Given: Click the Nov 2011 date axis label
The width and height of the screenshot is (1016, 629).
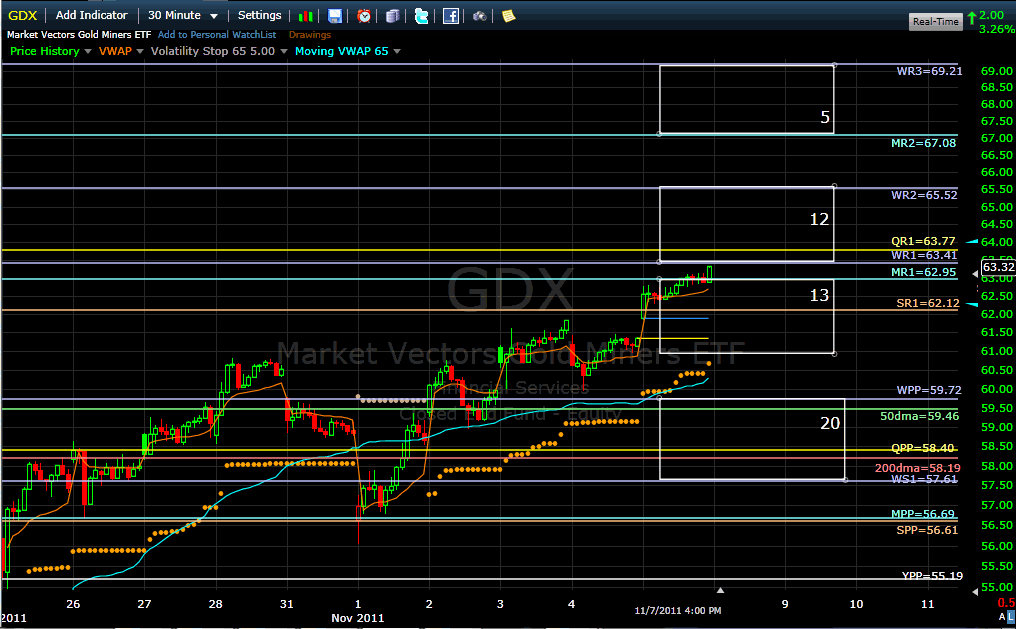Looking at the screenshot, I should coord(358,618).
